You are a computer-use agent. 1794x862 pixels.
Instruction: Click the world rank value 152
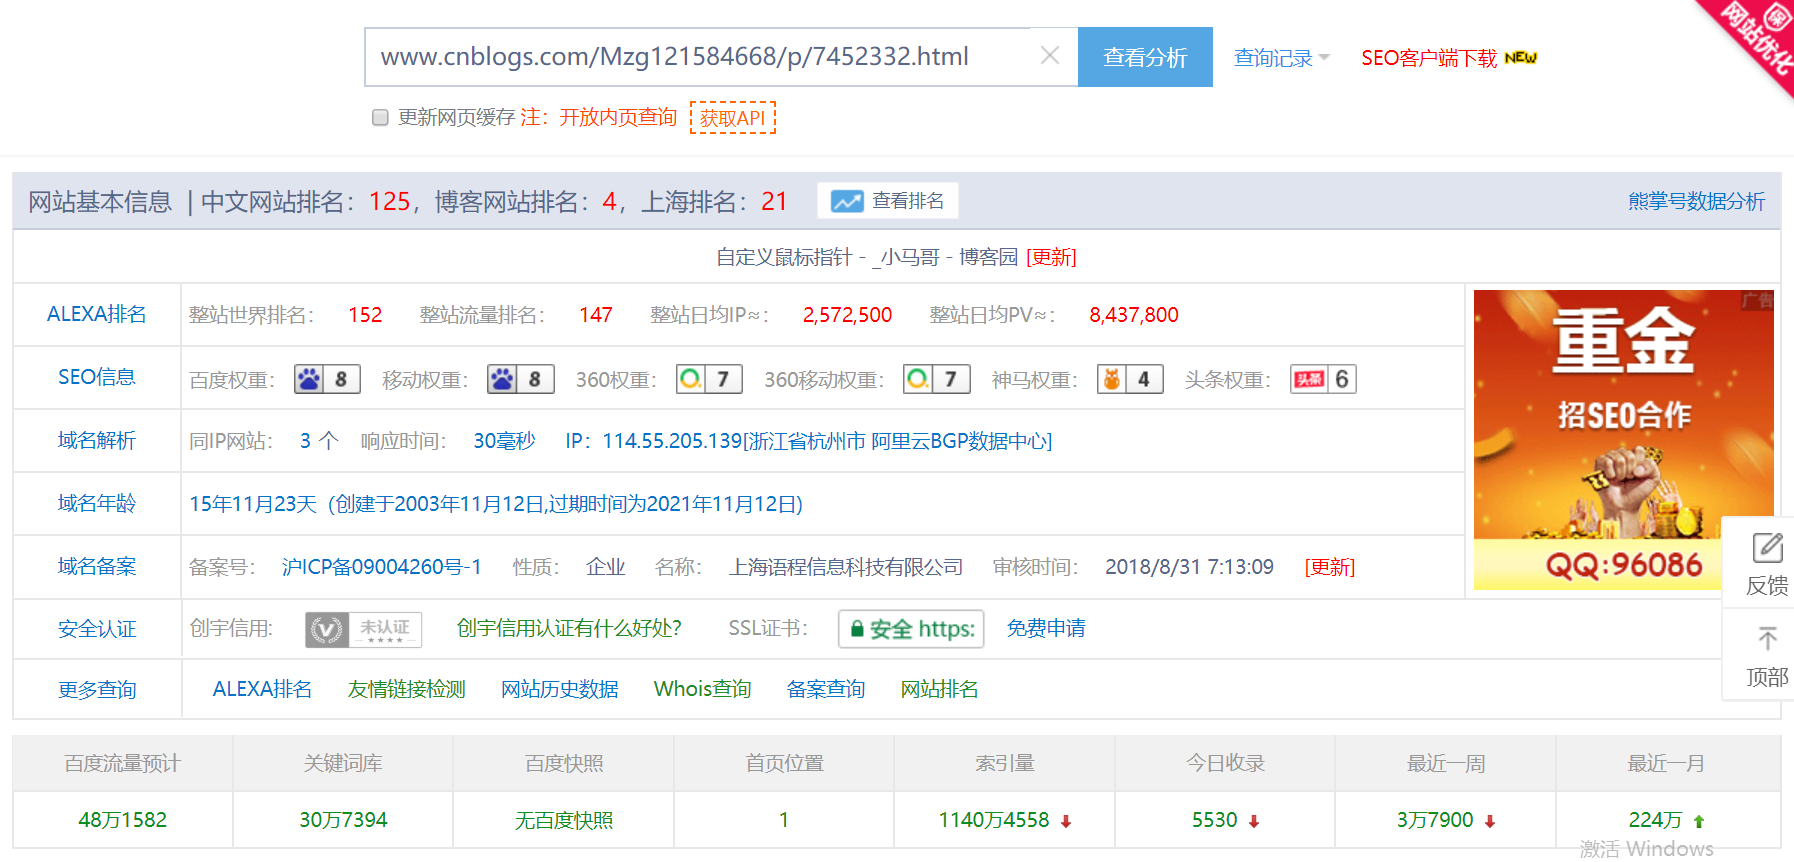tap(365, 315)
